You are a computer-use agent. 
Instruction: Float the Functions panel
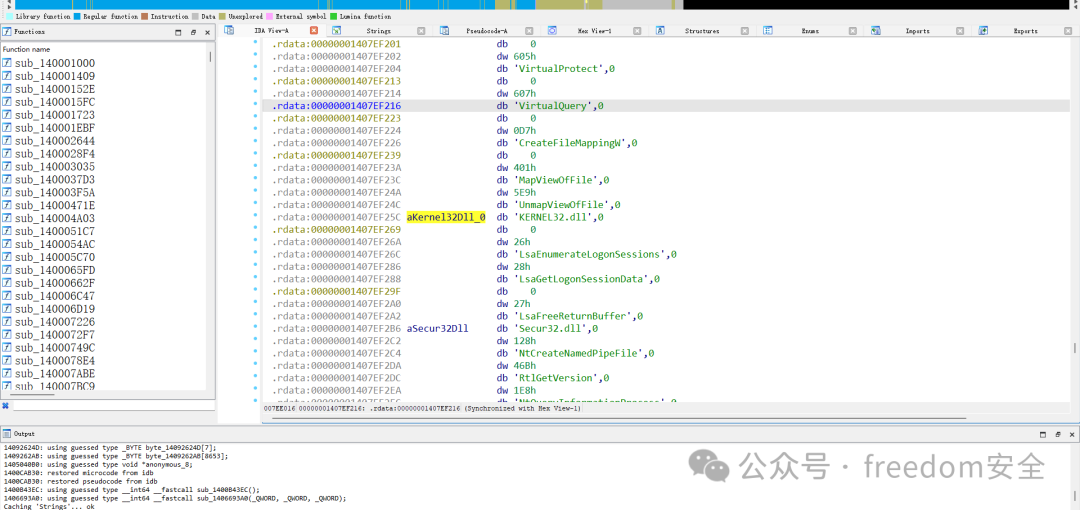(193, 32)
